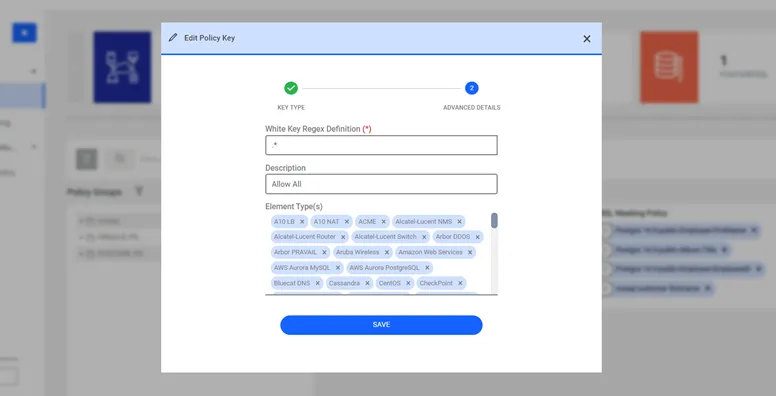Remove the A10 NAT tag
Image resolution: width=776 pixels, height=396 pixels.
tap(347, 222)
